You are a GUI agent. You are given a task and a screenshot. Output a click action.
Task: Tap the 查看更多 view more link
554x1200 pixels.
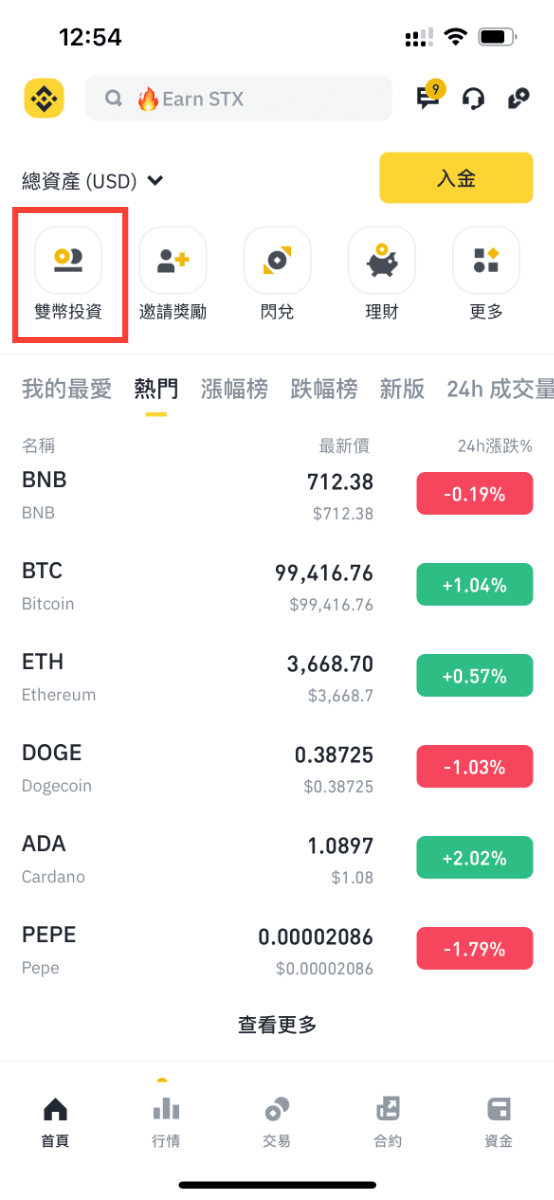point(277,1024)
